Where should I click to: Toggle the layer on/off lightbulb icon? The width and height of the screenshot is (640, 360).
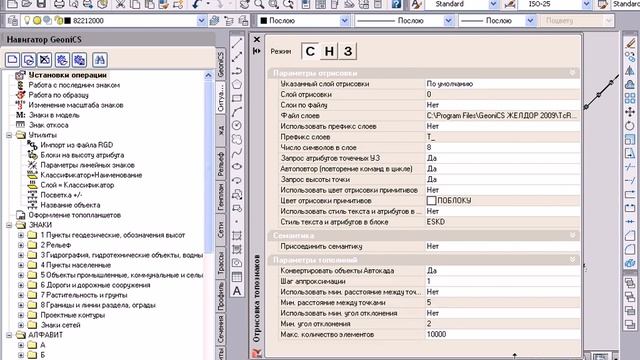point(27,20)
